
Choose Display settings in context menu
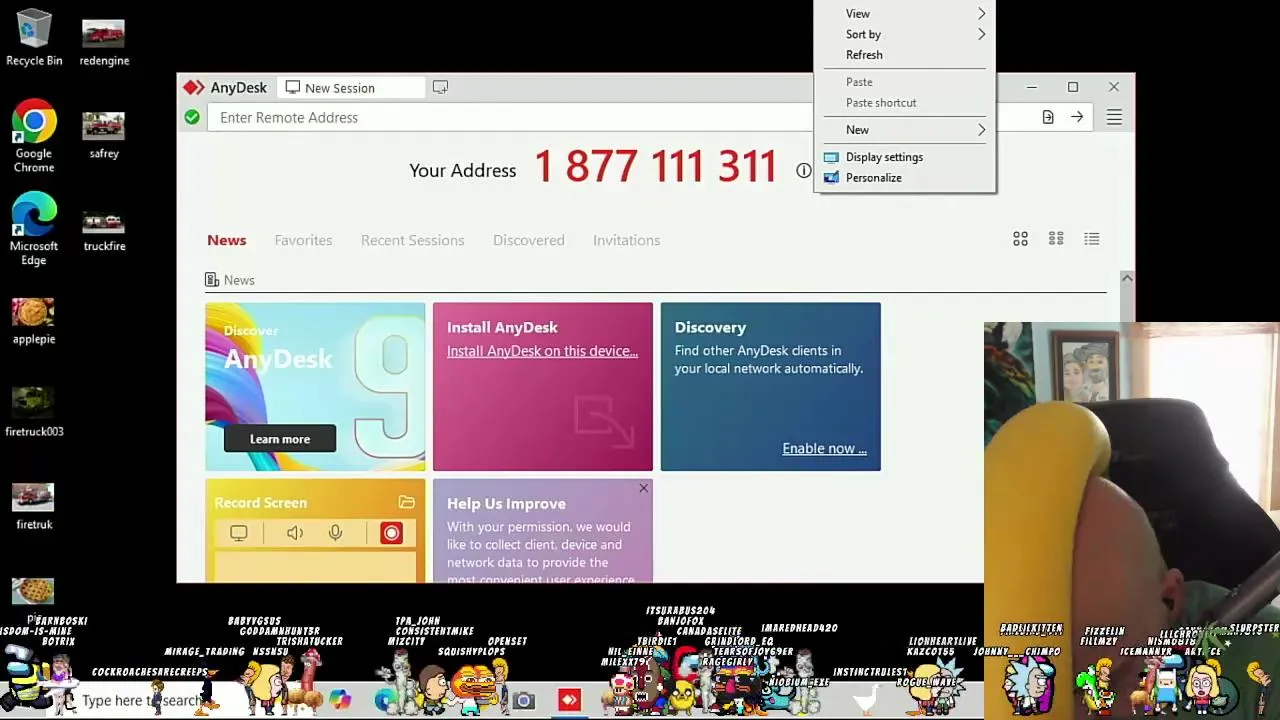(905, 157)
